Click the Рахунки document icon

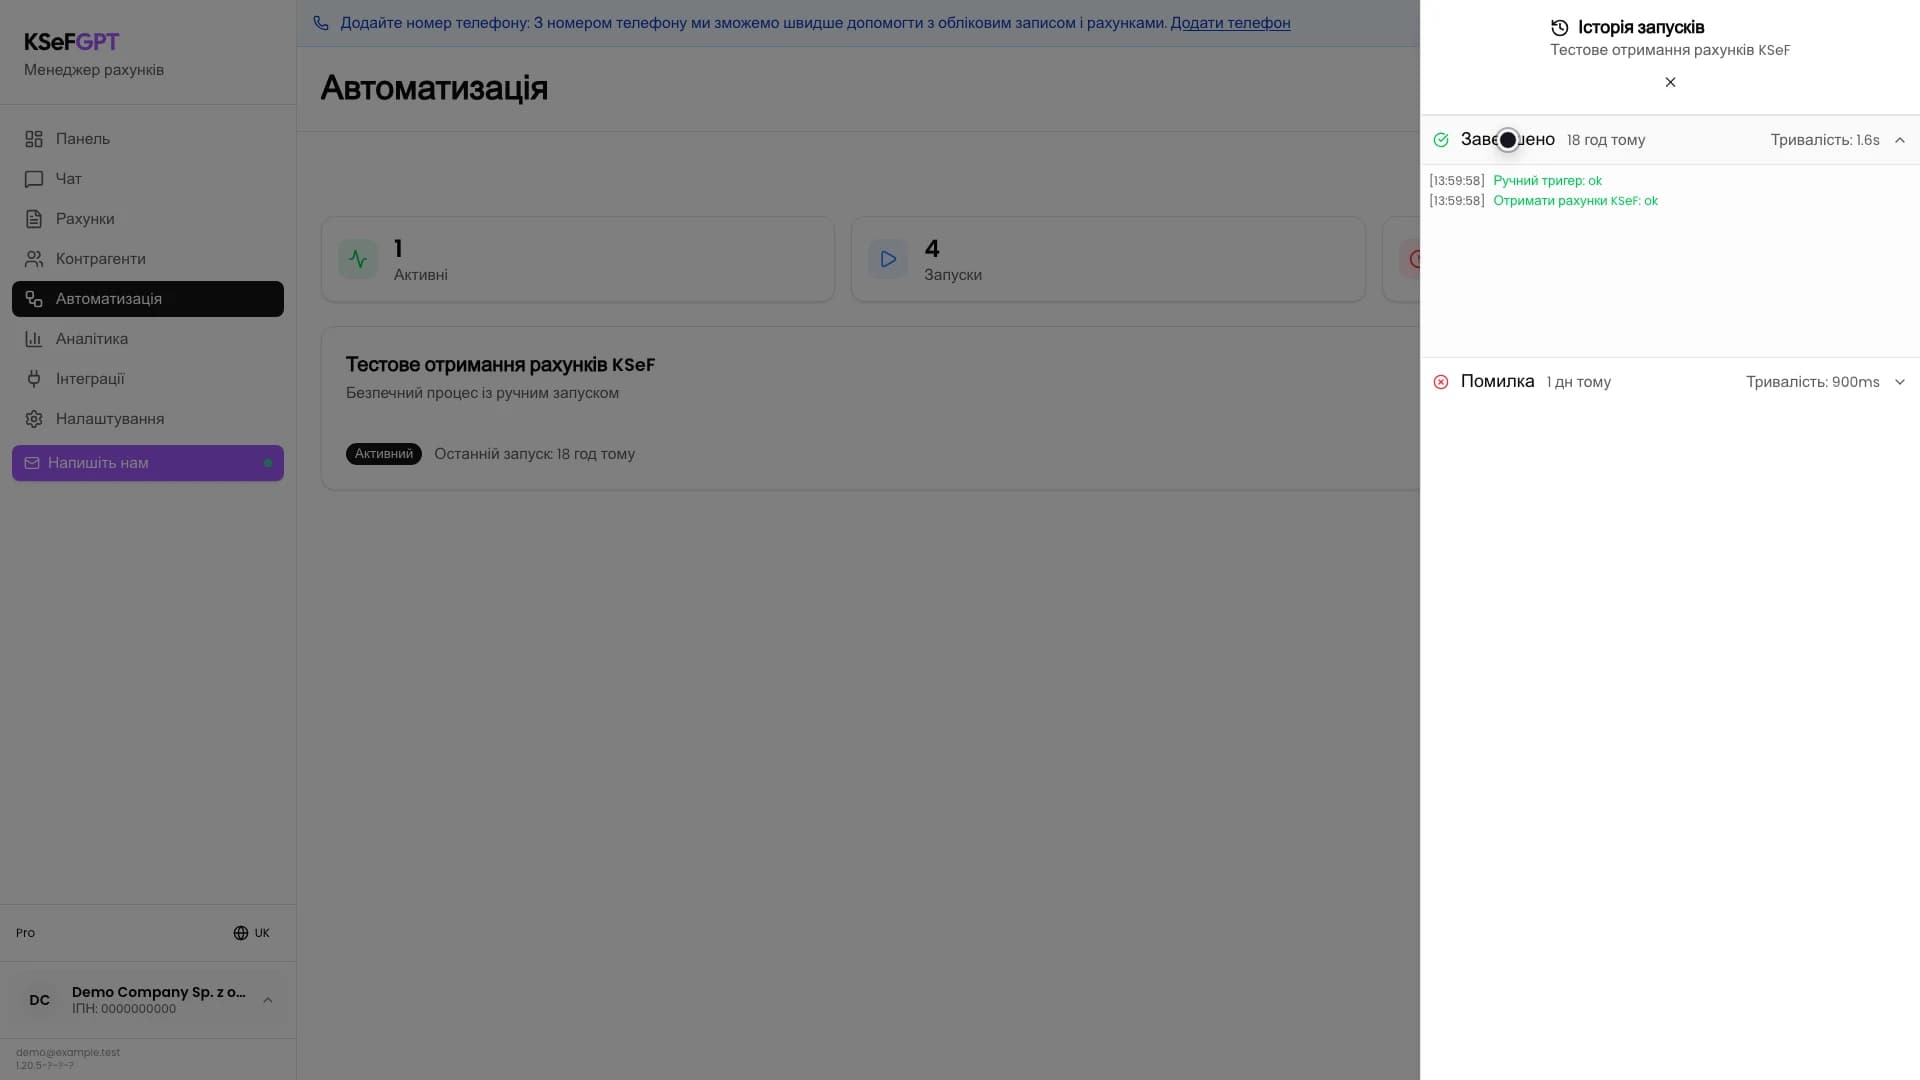34,219
